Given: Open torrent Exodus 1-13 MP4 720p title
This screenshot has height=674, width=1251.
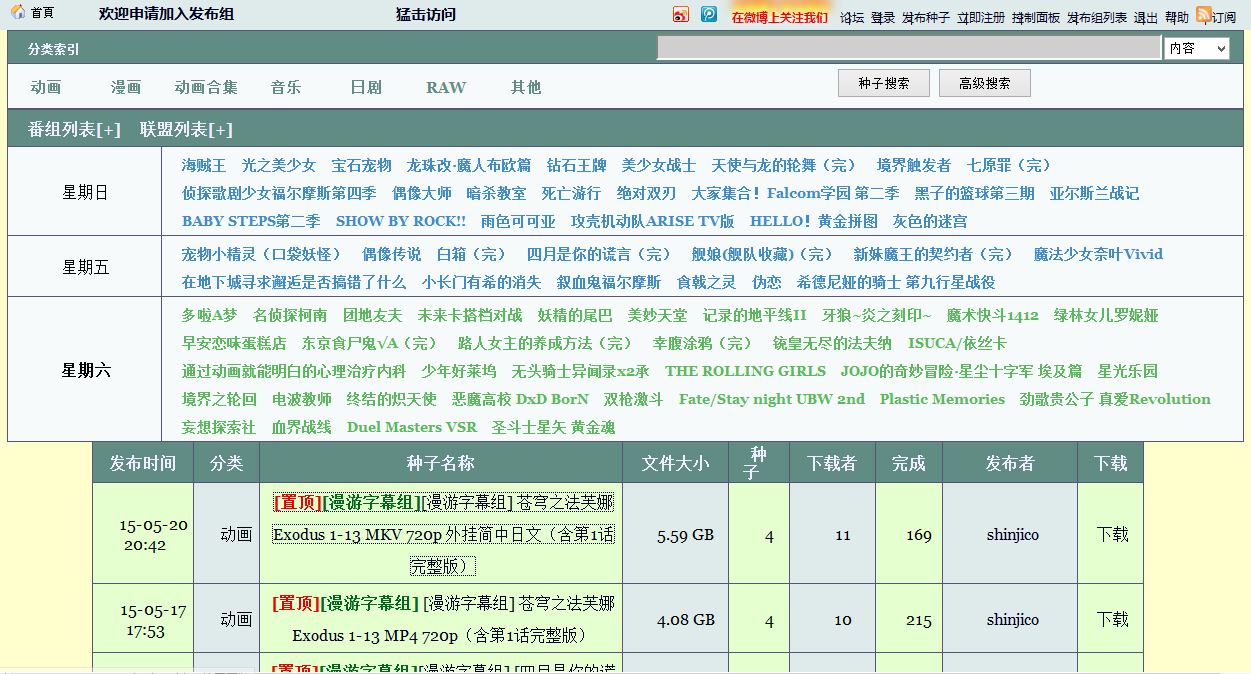Looking at the screenshot, I should pyautogui.click(x=443, y=619).
